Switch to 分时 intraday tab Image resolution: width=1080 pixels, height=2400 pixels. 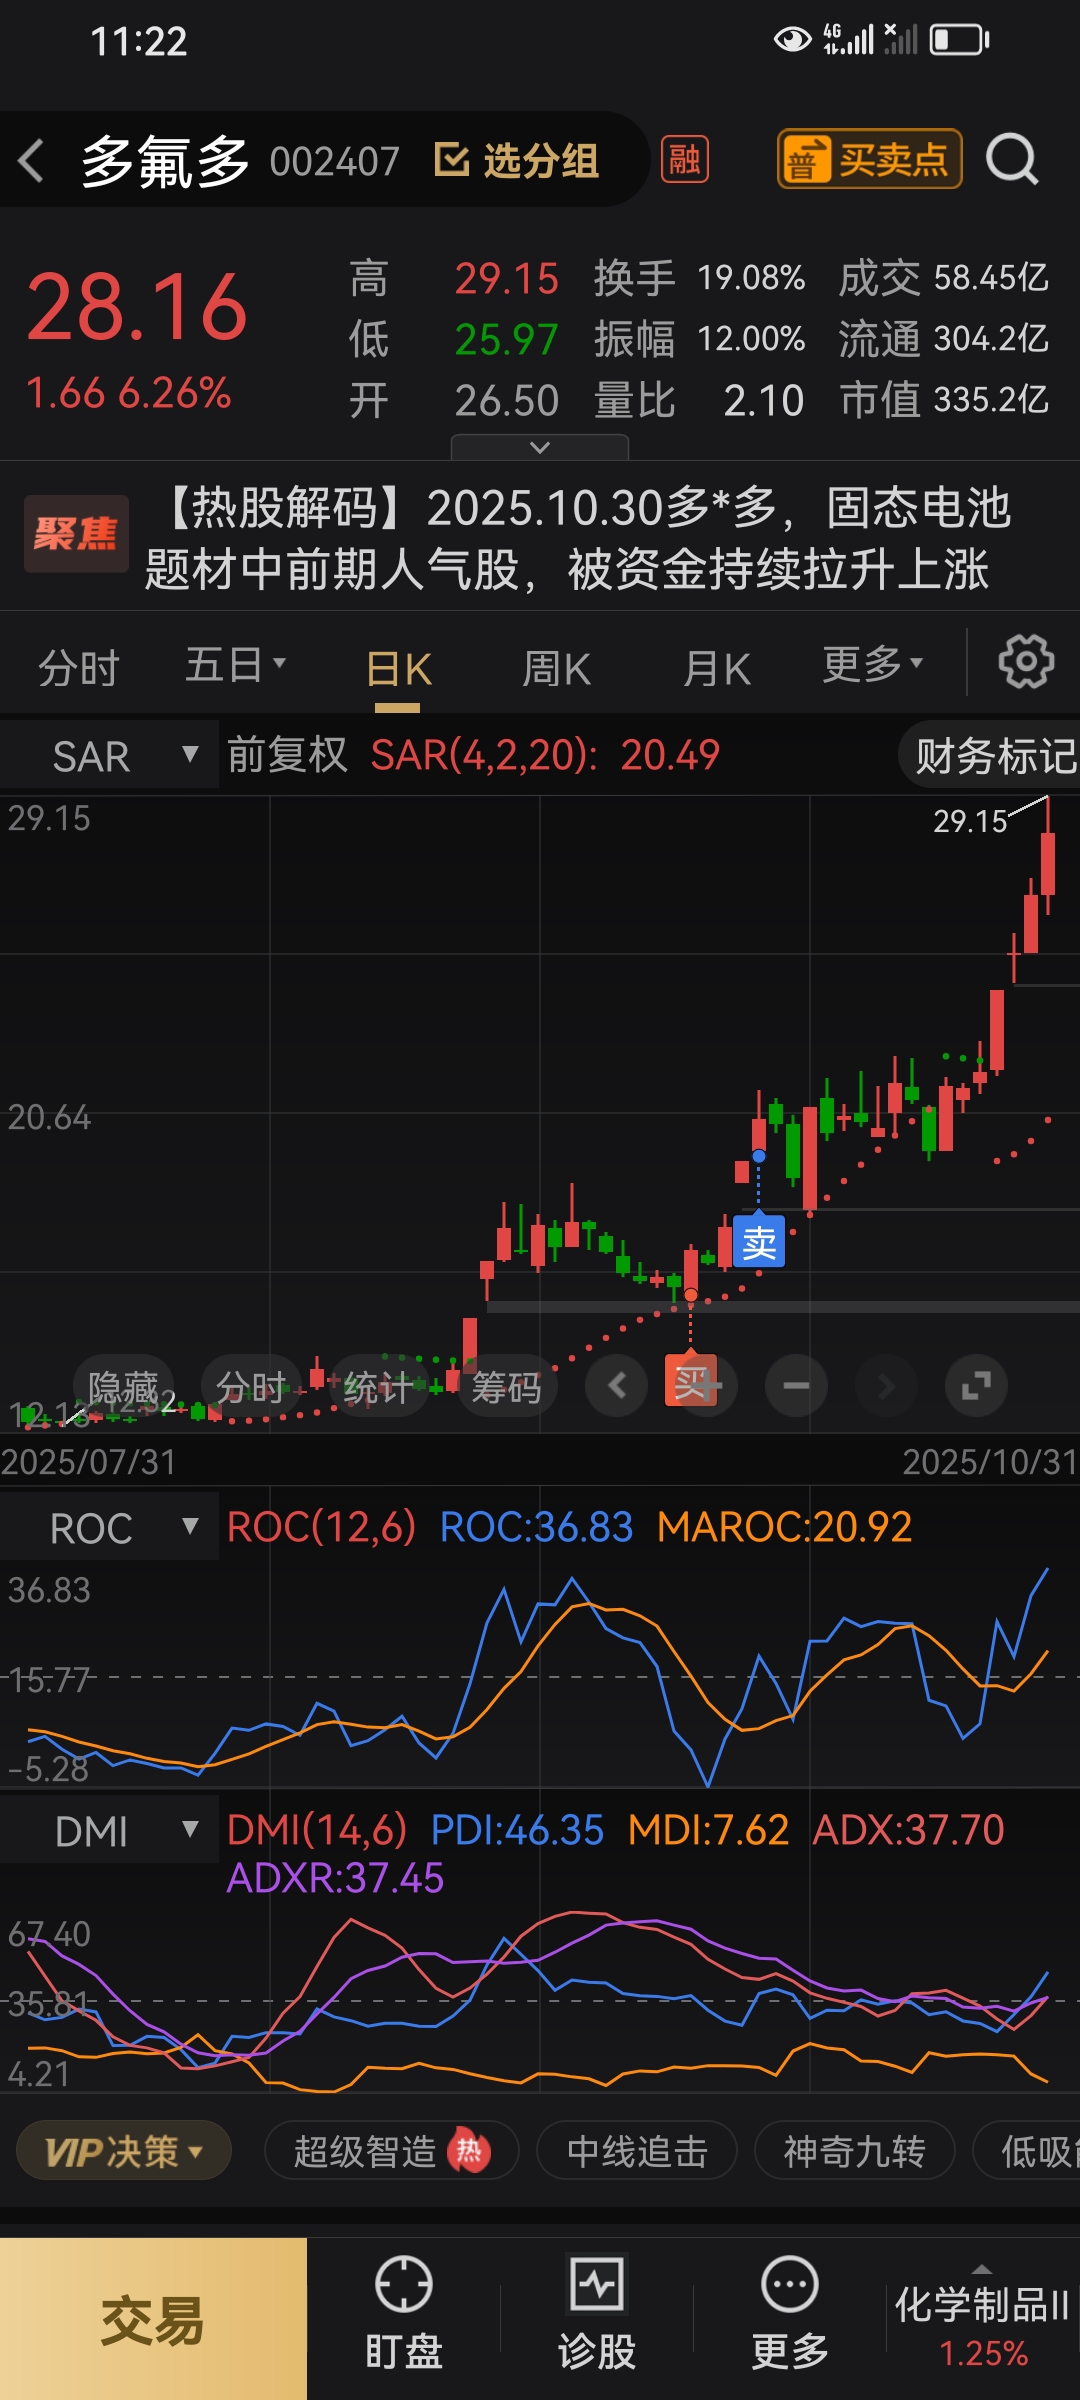click(x=78, y=667)
